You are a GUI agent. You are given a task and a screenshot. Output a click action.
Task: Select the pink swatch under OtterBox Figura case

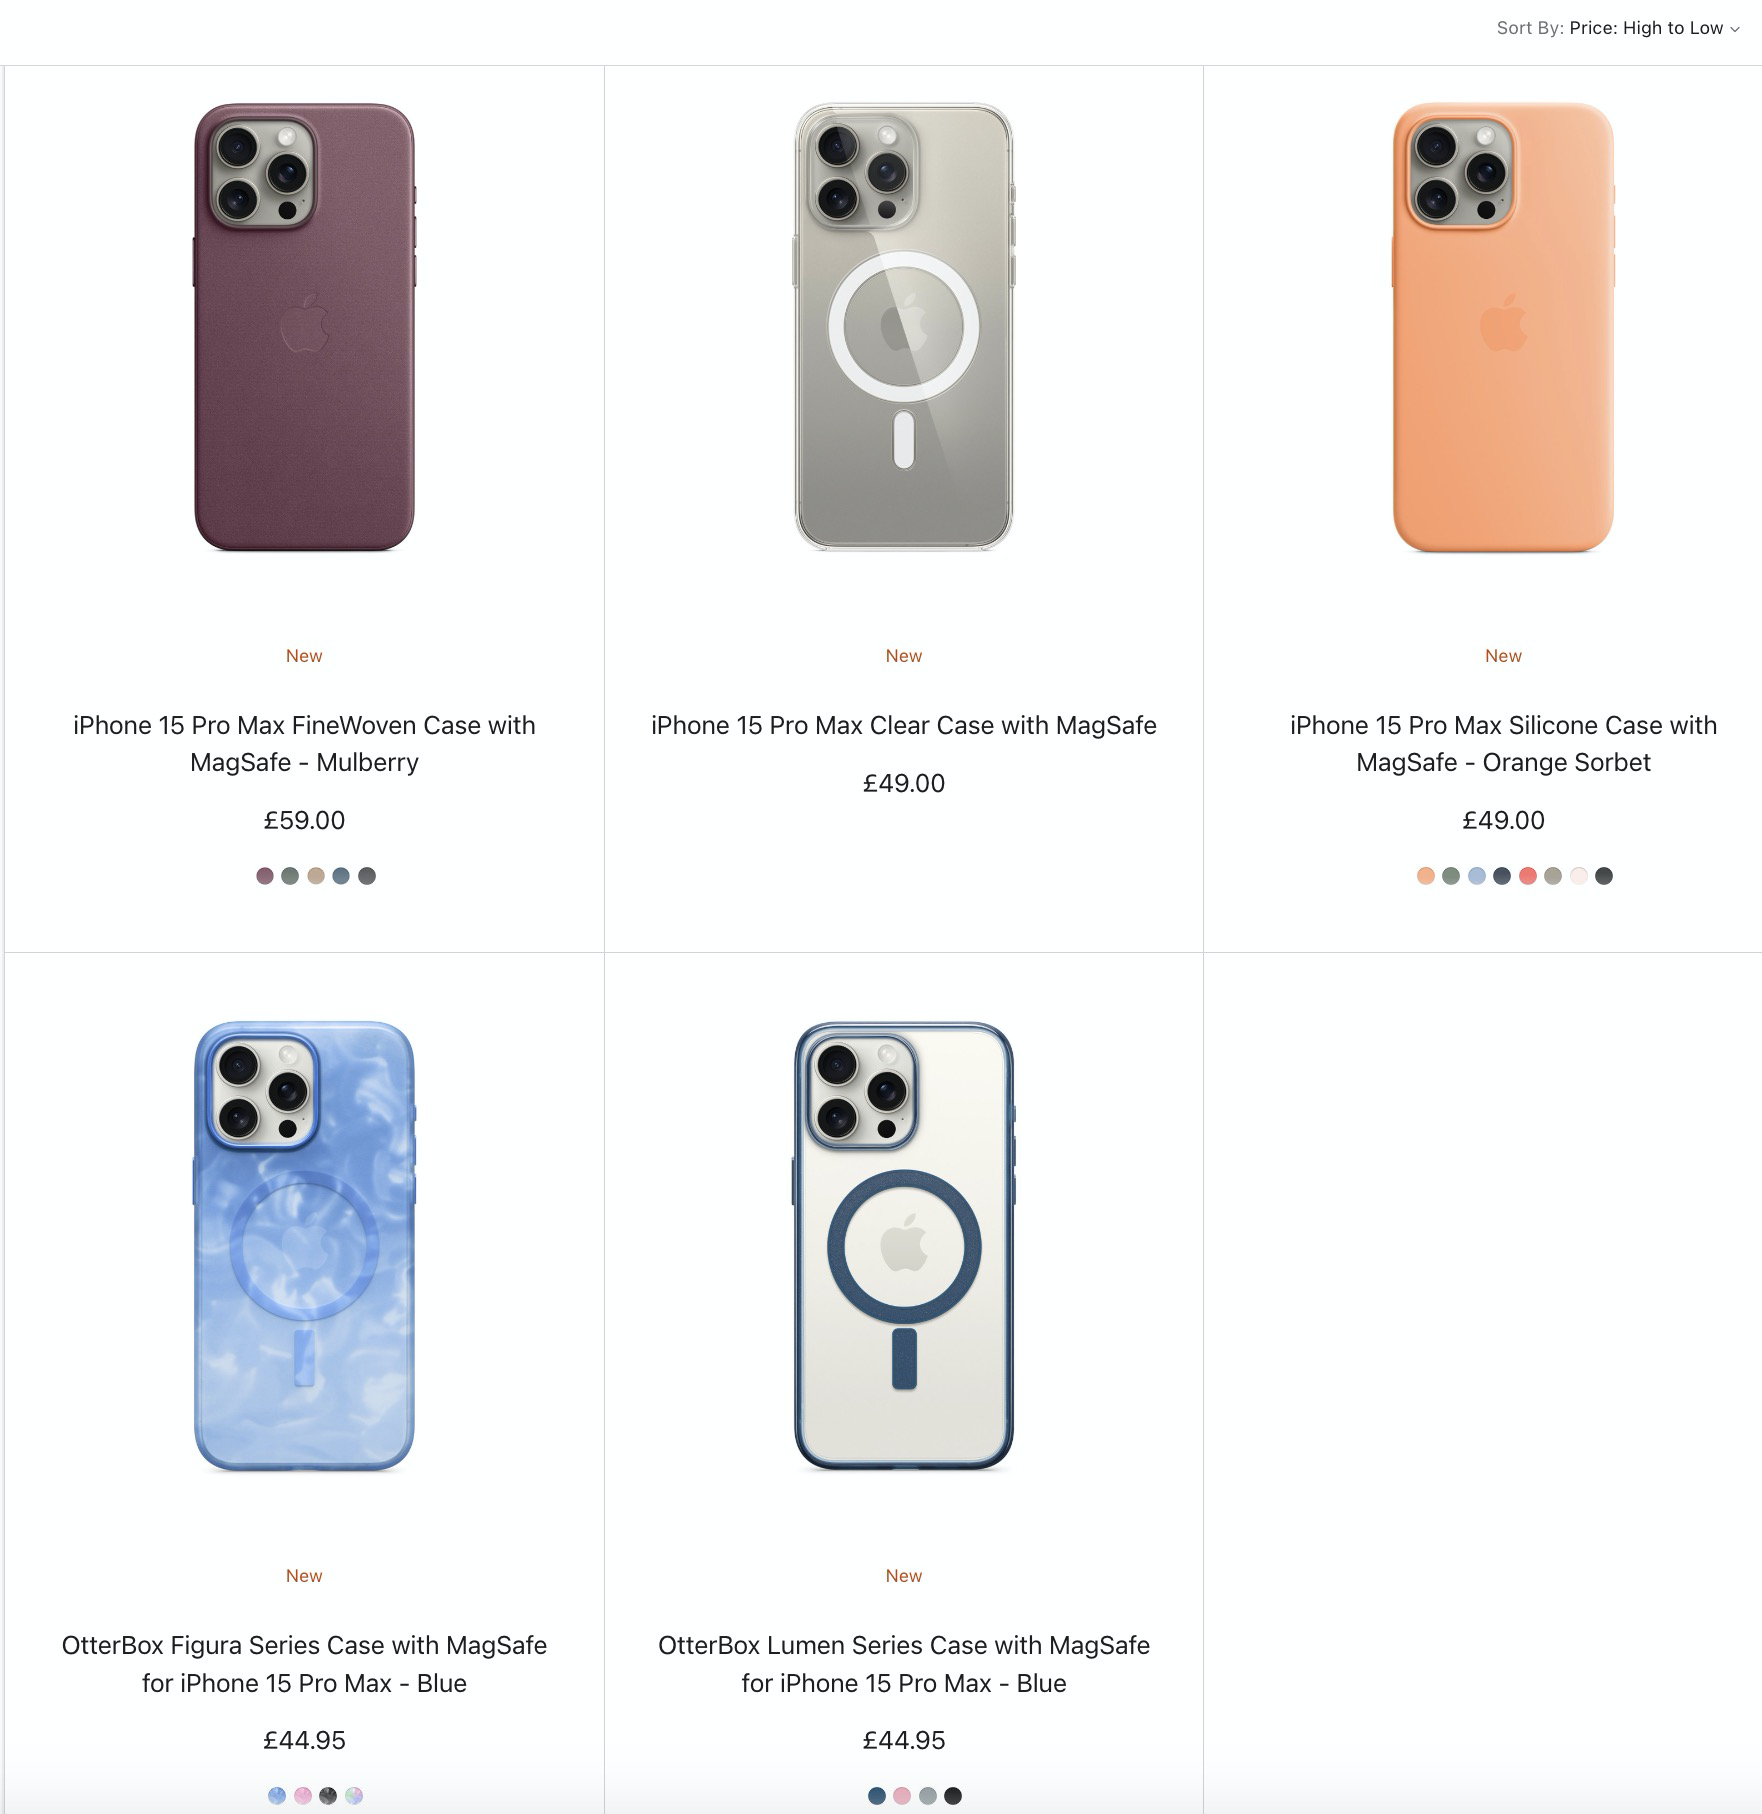pos(303,1796)
